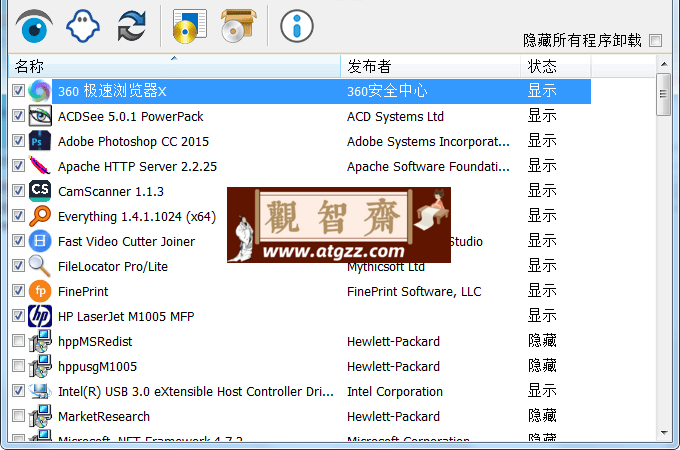Uncheck the Adobe Photoshop CC 2015 checkbox
This screenshot has width=680, height=450.
pyautogui.click(x=18, y=141)
